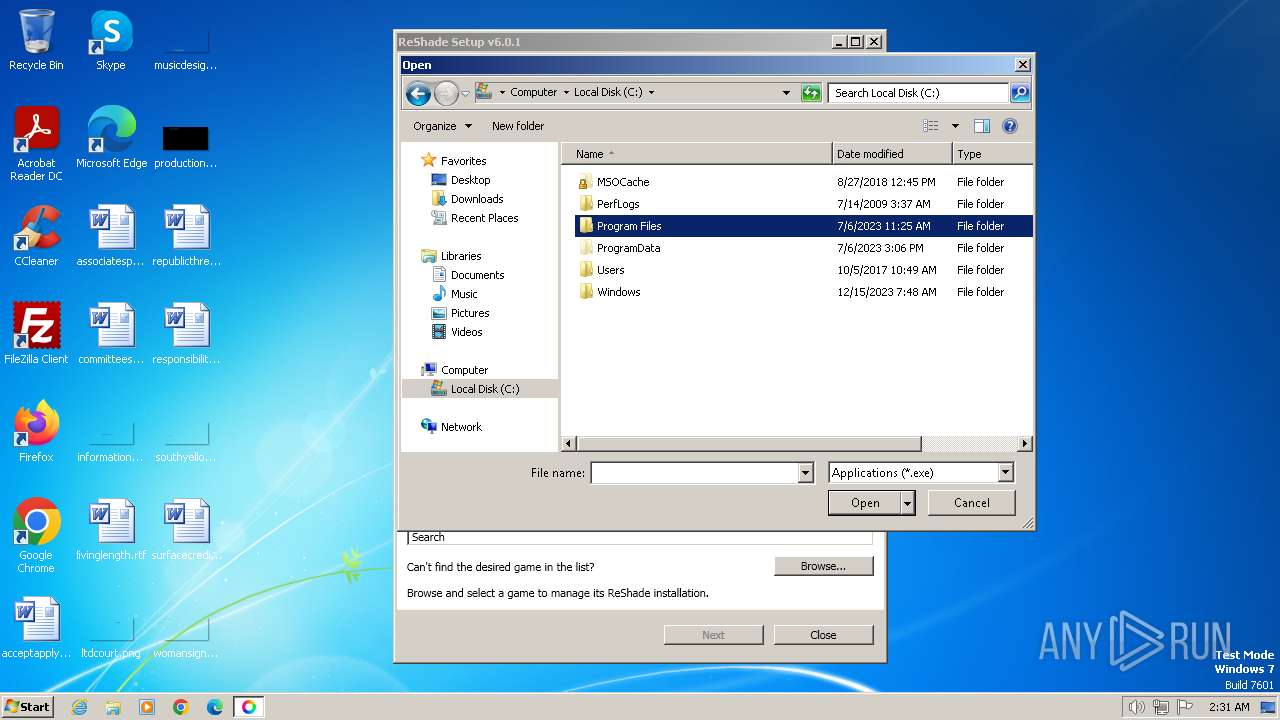Click the Chrome taskbar icon
This screenshot has width=1280, height=720.
point(181,707)
